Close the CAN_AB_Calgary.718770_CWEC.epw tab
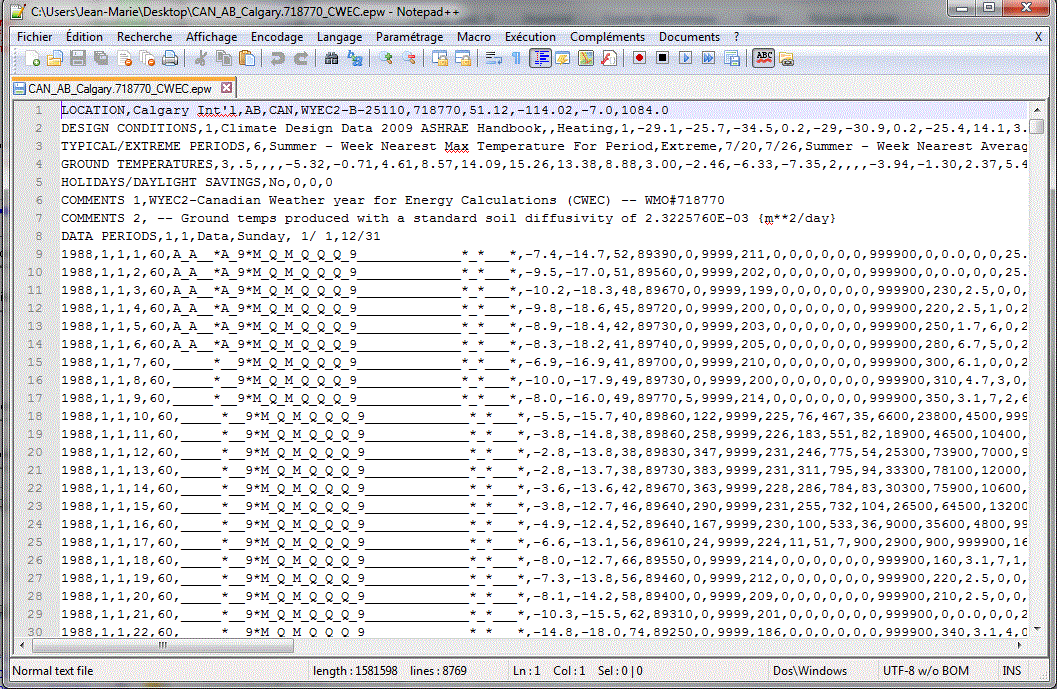The image size is (1057, 689). coord(226,88)
